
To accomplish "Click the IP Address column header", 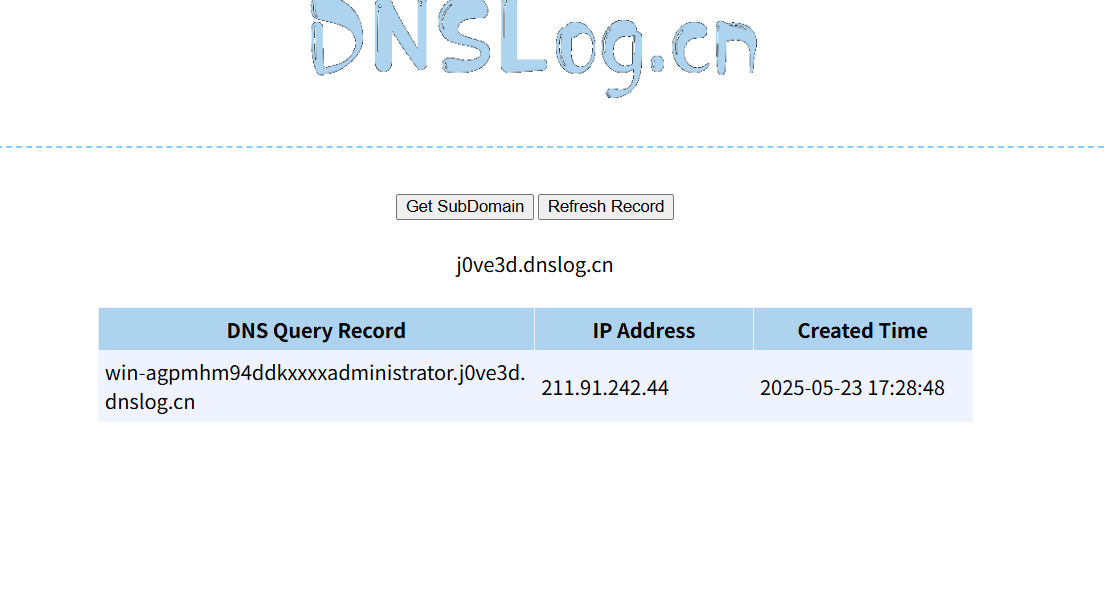I will point(644,330).
